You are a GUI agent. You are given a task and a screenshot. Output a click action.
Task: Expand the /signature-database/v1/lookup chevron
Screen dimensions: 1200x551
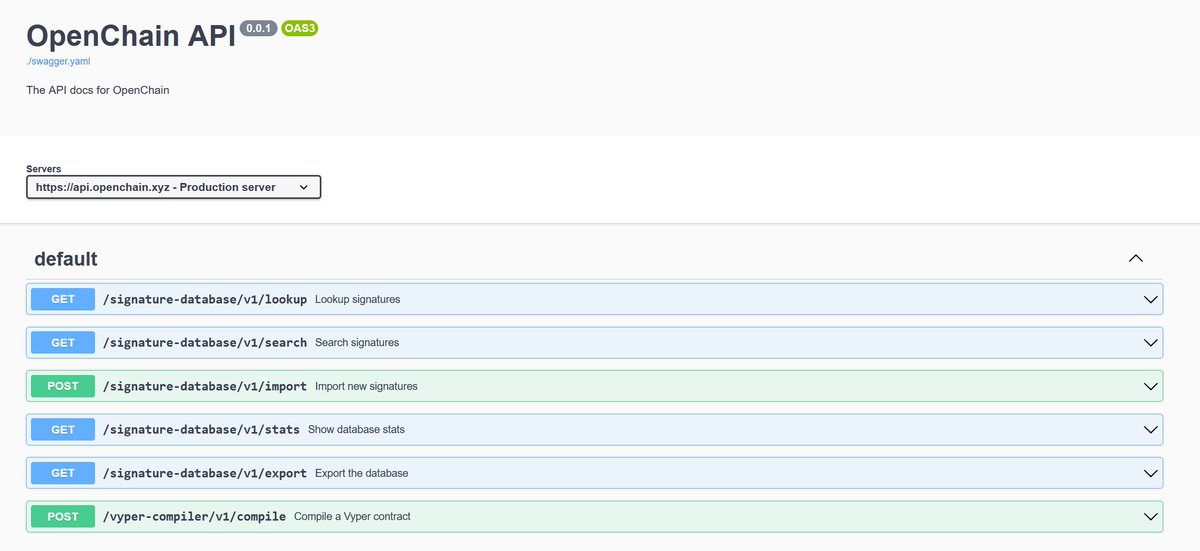(x=1150, y=299)
